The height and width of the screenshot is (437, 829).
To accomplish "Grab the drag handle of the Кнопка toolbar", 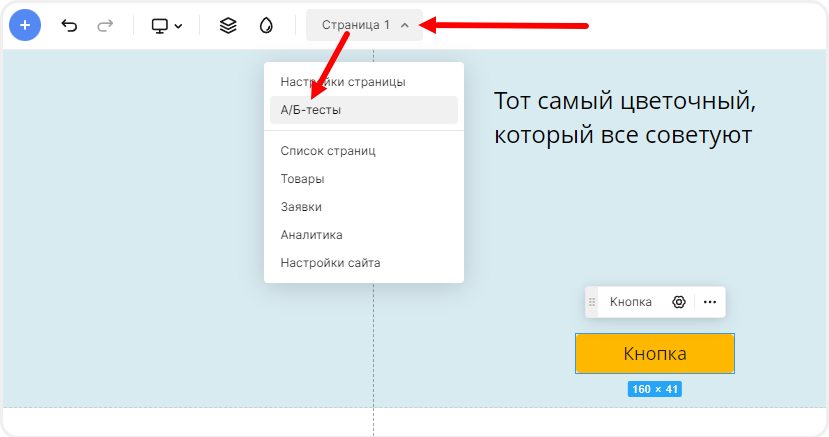I will click(592, 302).
